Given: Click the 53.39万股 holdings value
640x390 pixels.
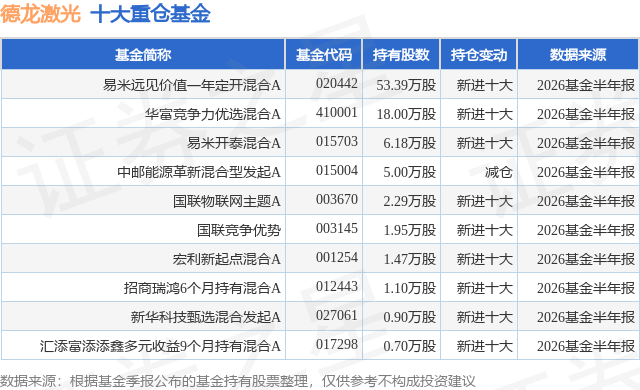Looking at the screenshot, I should pyautogui.click(x=406, y=85).
